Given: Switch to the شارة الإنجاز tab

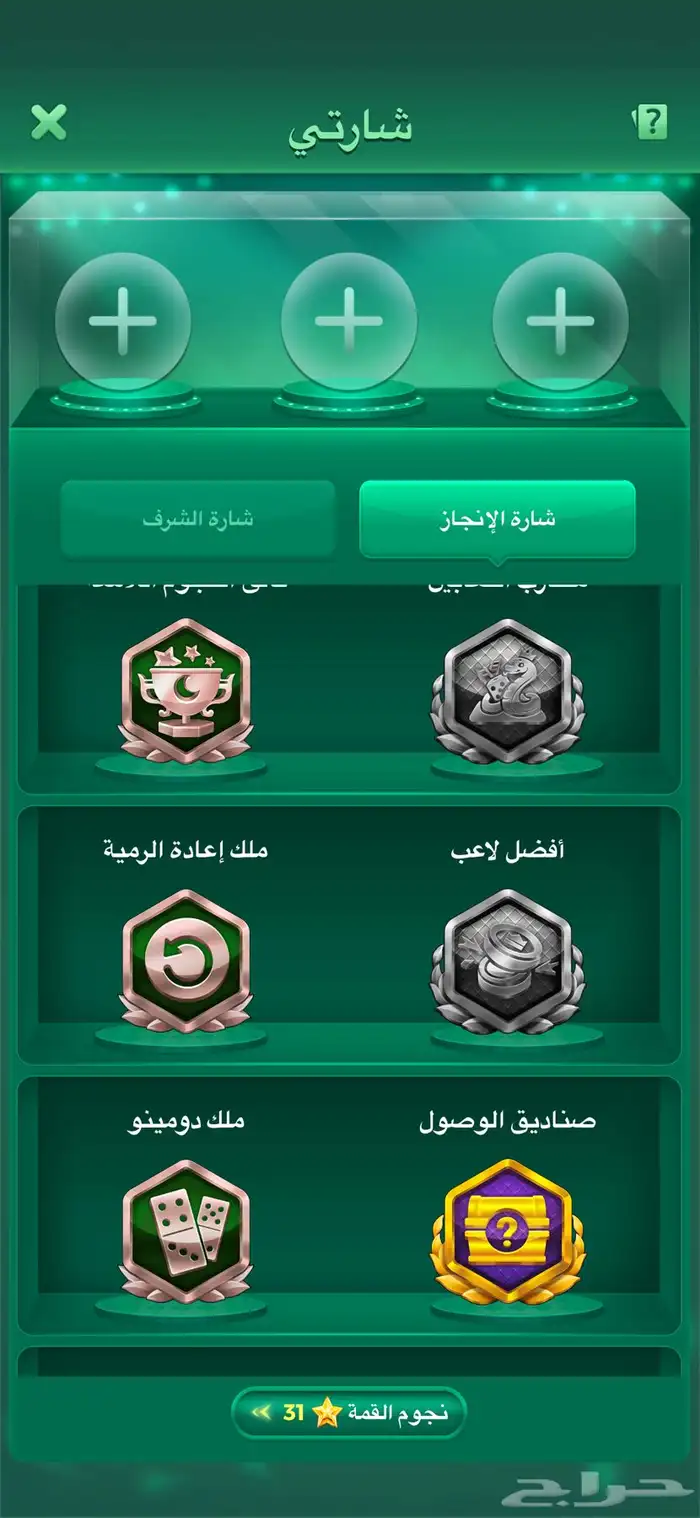Looking at the screenshot, I should tap(497, 519).
